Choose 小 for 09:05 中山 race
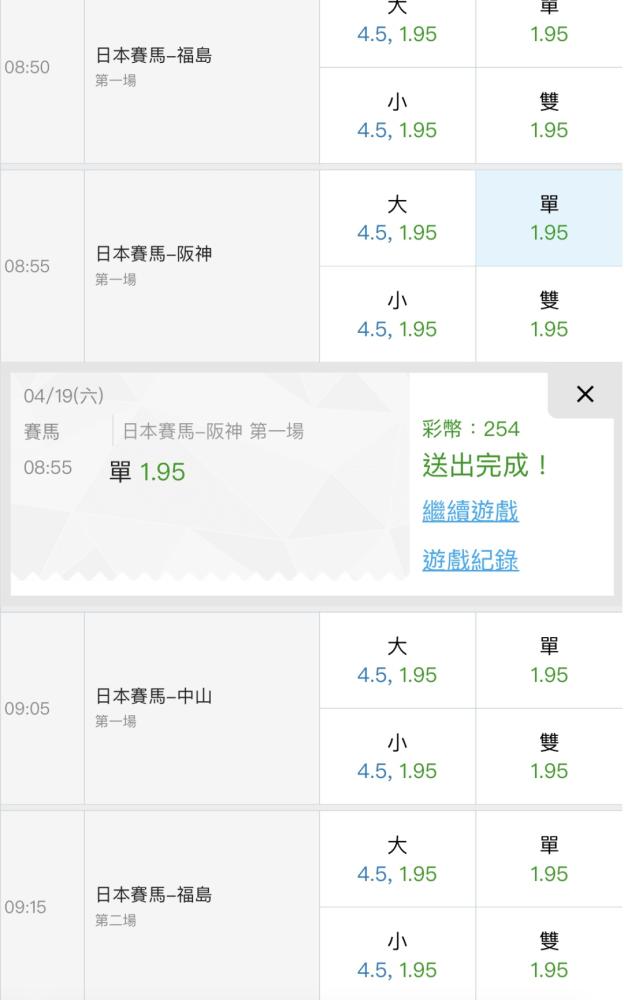The width and height of the screenshot is (624, 1000). click(397, 756)
